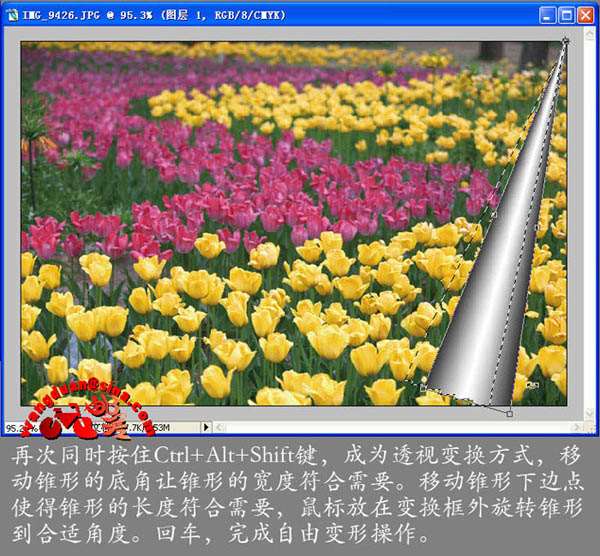Maximize the IMG_9426.JPG document window
The height and width of the screenshot is (556, 600).
[565, 15]
